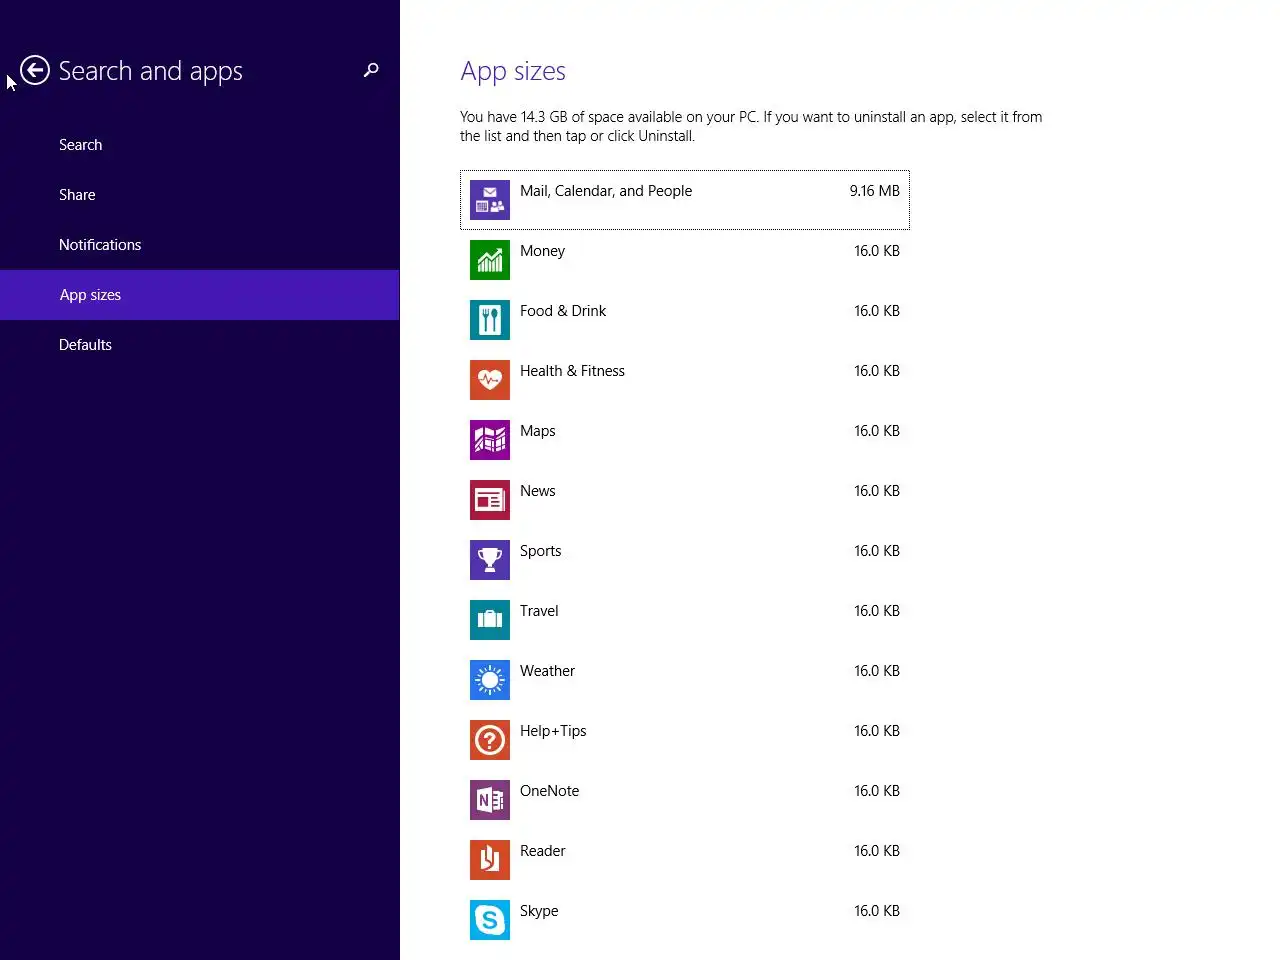The width and height of the screenshot is (1280, 960).
Task: Click the Search and apps title
Action: pyautogui.click(x=150, y=71)
